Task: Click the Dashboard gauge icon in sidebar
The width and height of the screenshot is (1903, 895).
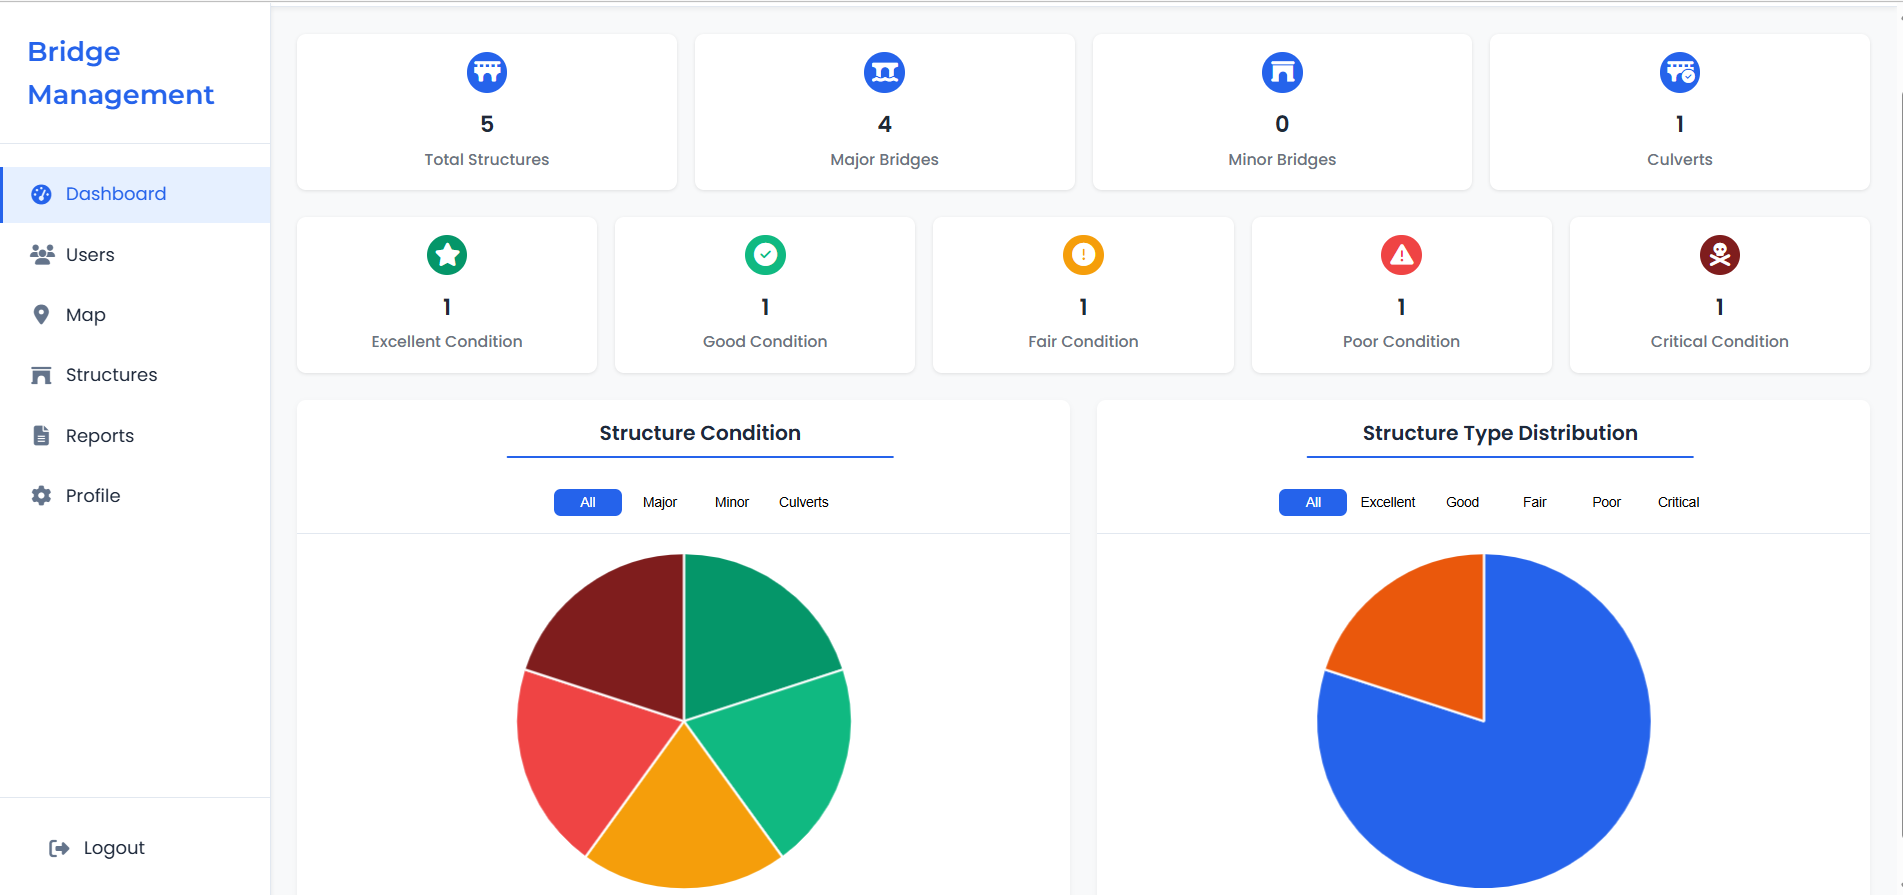Action: pos(41,194)
